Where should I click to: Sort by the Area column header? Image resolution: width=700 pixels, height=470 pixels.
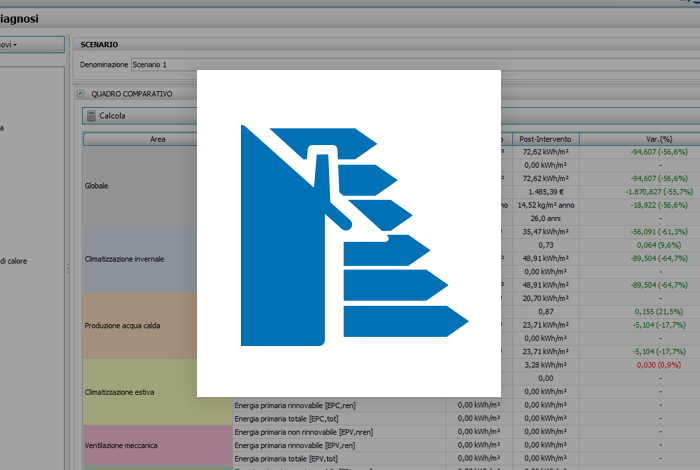[x=157, y=139]
